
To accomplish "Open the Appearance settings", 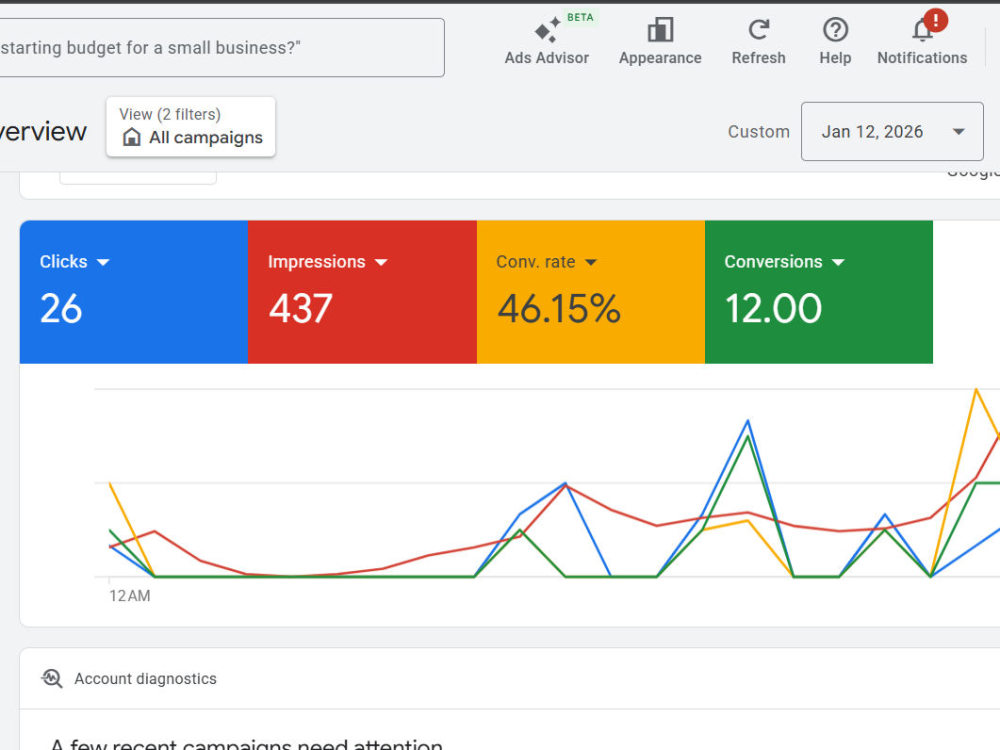I will pyautogui.click(x=660, y=42).
